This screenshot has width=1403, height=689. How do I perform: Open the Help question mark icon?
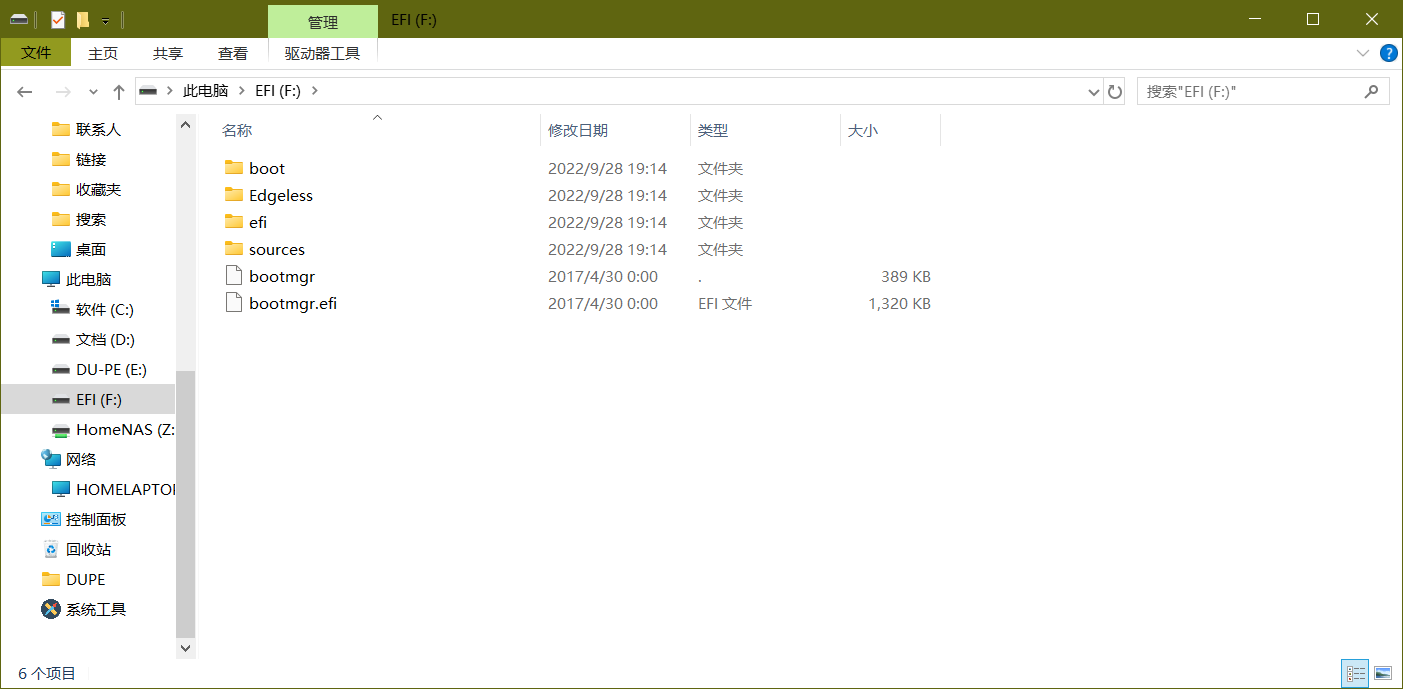tap(1388, 53)
